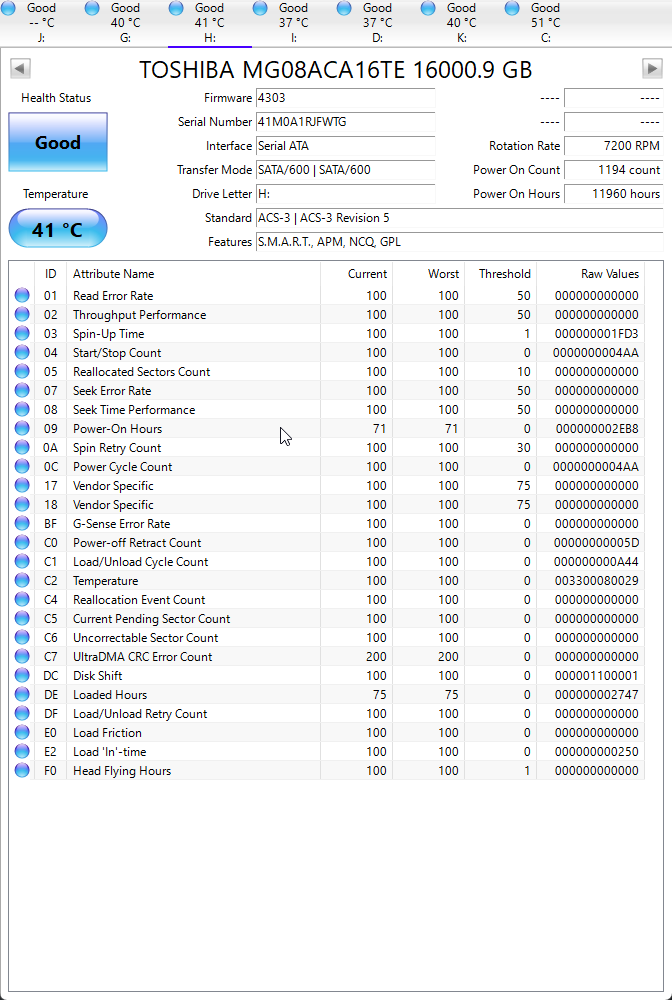Viewport: 672px width, 1000px height.
Task: Click the Serial Number field
Action: point(346,122)
